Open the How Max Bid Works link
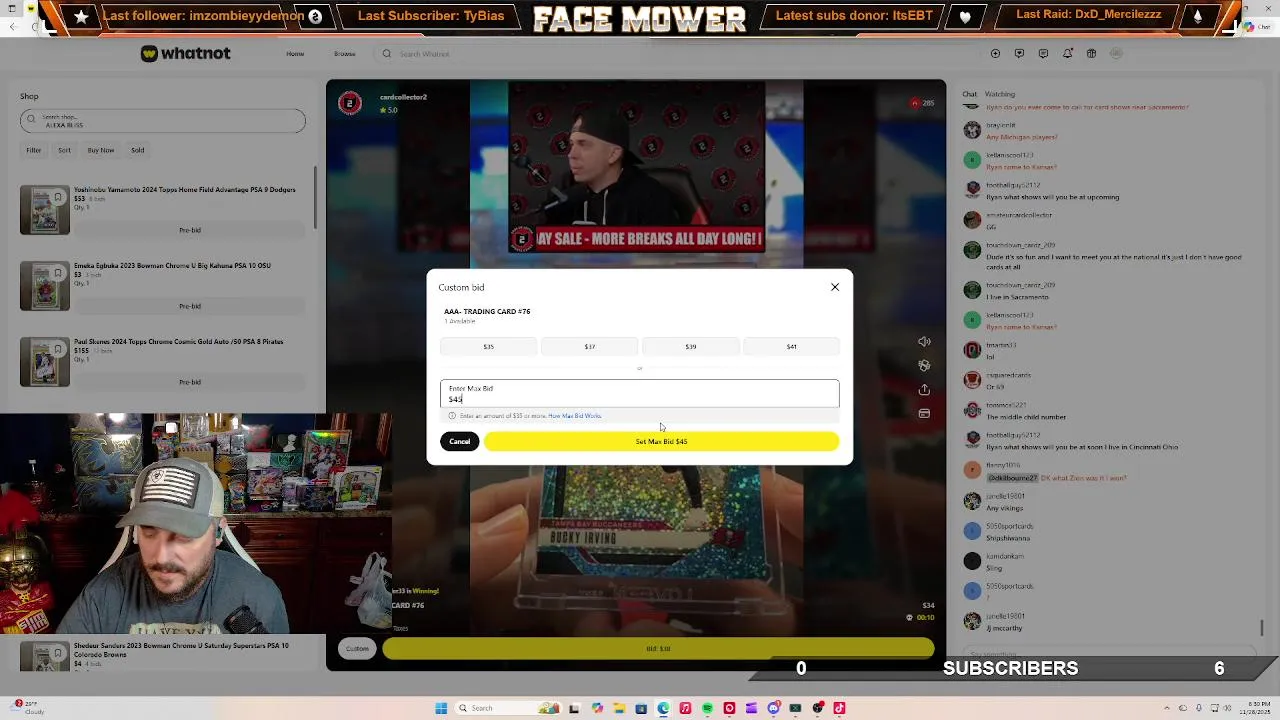This screenshot has height=720, width=1280. click(575, 416)
